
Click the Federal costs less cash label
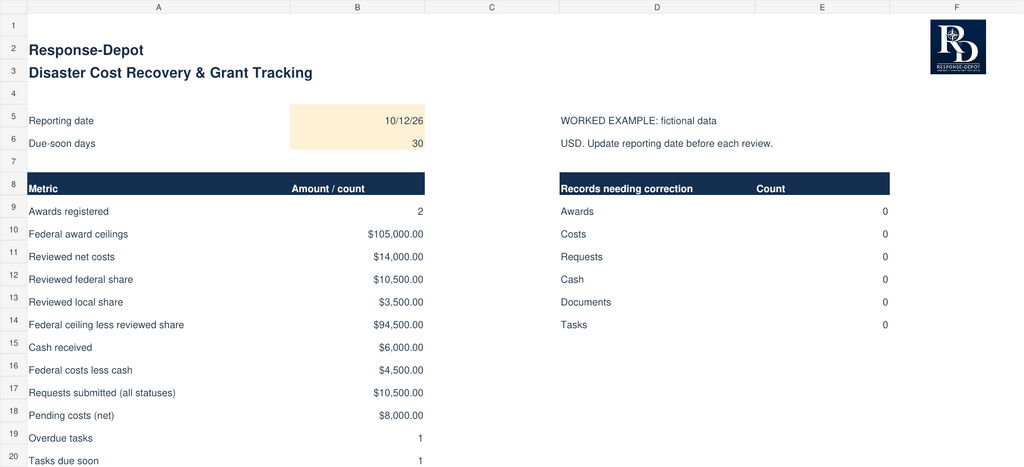pos(80,370)
